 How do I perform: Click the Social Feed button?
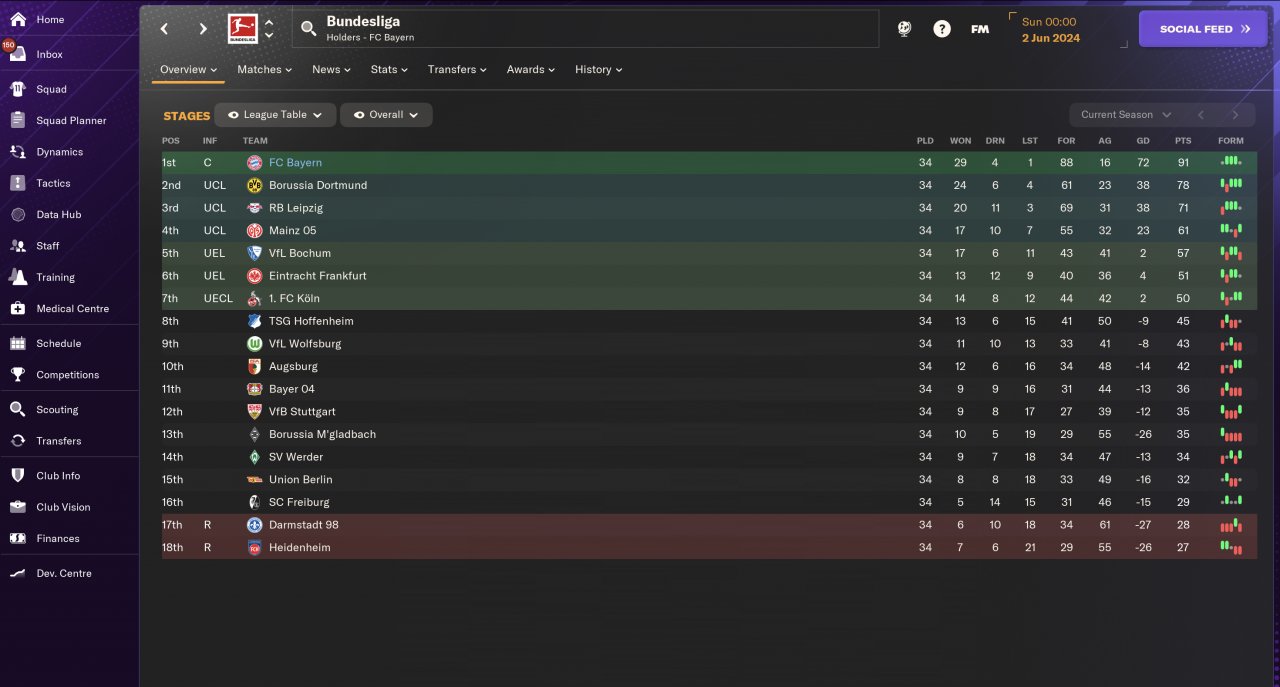point(1203,29)
